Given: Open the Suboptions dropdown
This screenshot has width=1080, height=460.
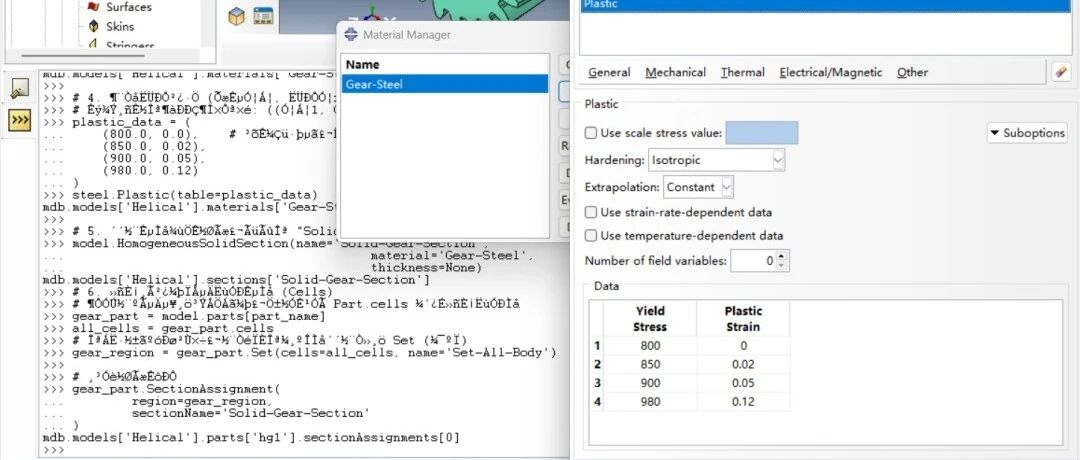Looking at the screenshot, I should [1027, 133].
